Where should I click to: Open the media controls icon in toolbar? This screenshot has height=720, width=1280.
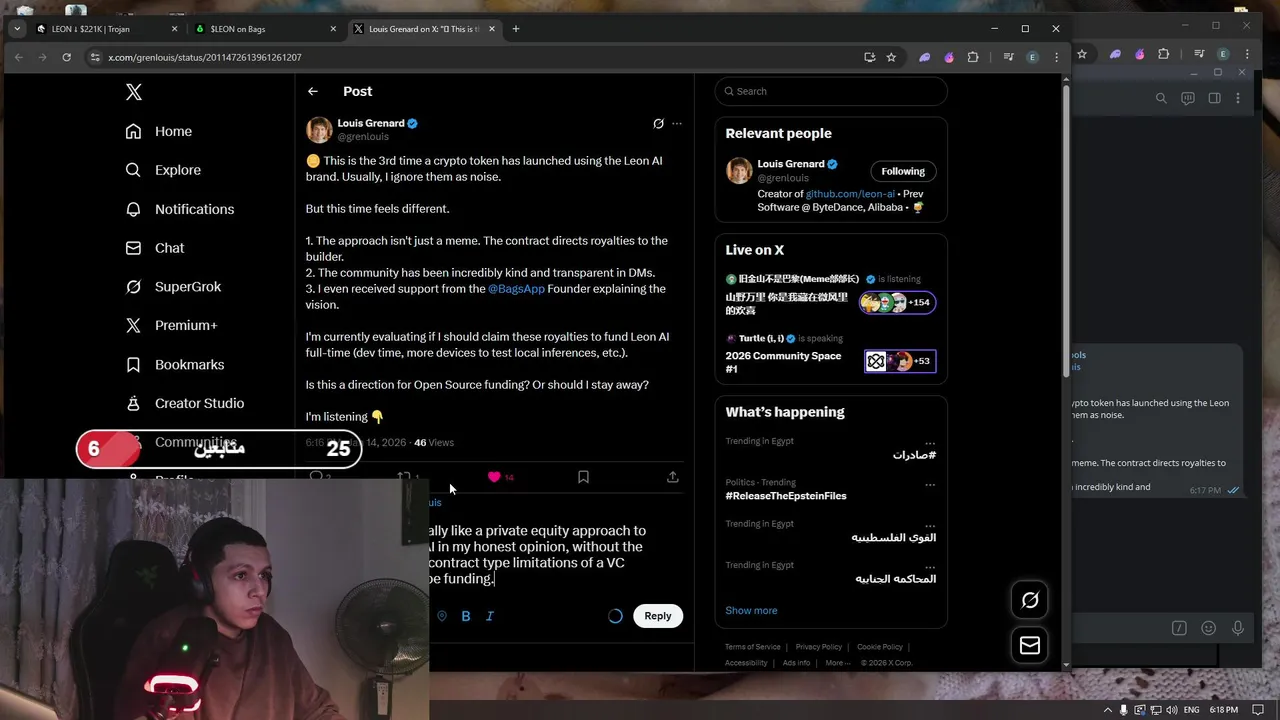point(1009,57)
